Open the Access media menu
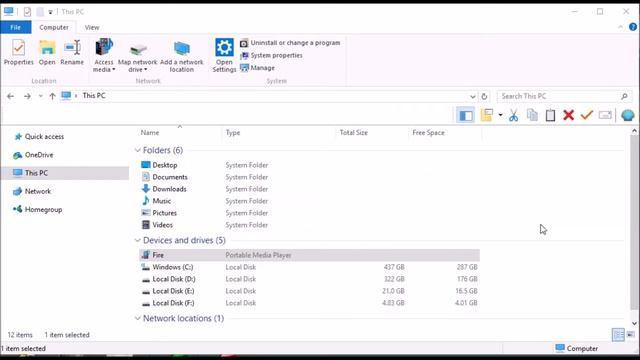The width and height of the screenshot is (640, 360). click(x=104, y=56)
